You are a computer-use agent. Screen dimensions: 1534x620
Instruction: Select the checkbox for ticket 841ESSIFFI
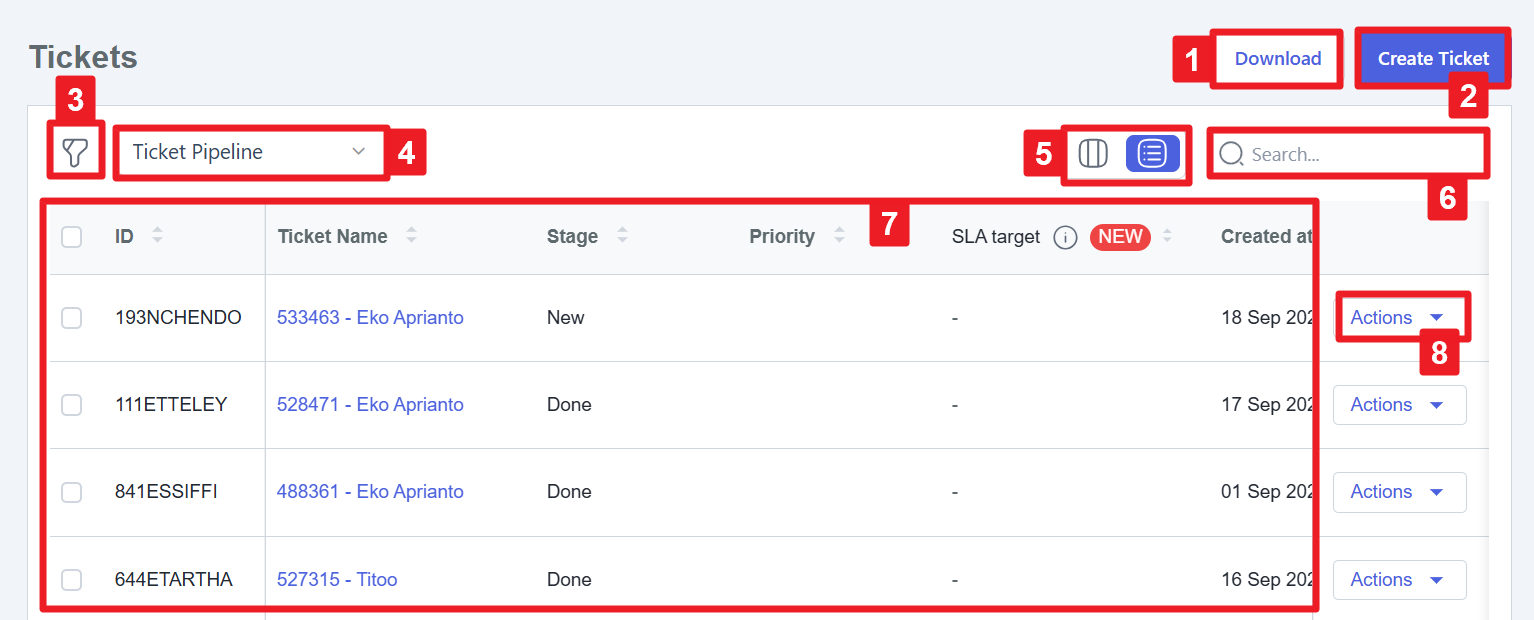point(72,492)
